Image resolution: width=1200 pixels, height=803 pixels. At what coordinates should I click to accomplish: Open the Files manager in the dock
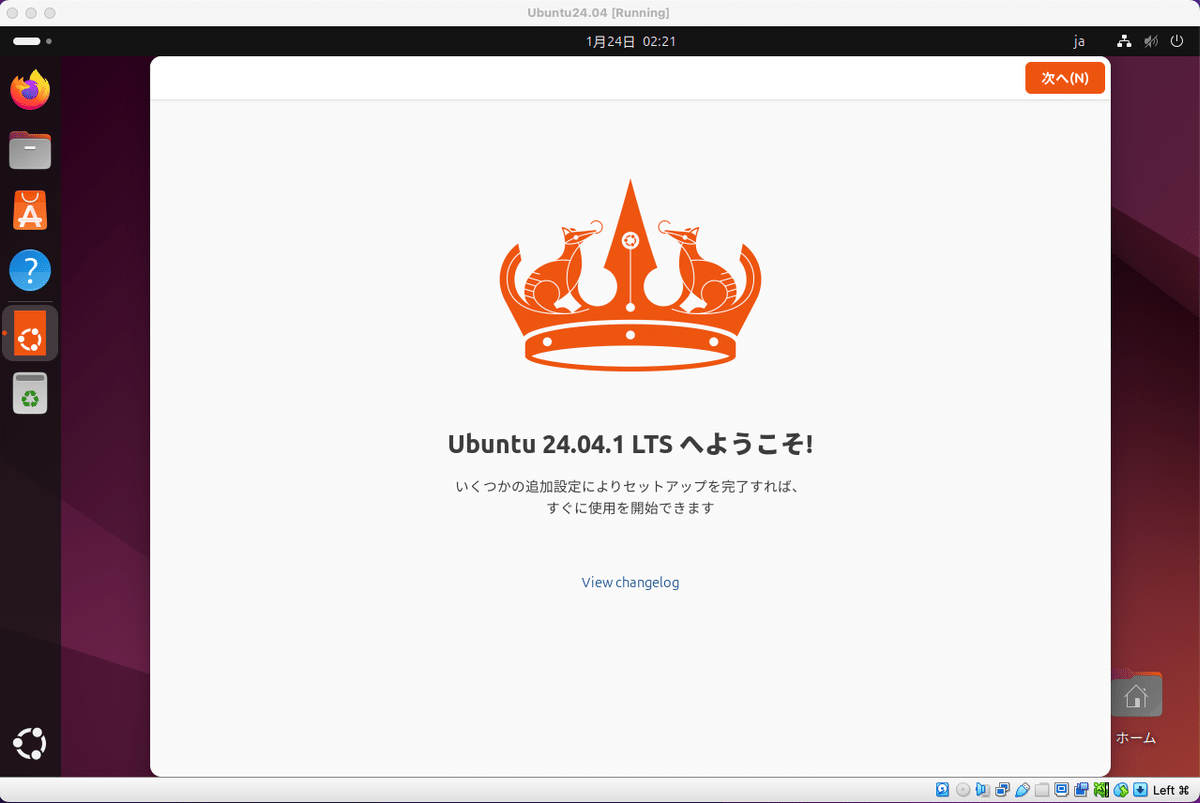pyautogui.click(x=30, y=151)
